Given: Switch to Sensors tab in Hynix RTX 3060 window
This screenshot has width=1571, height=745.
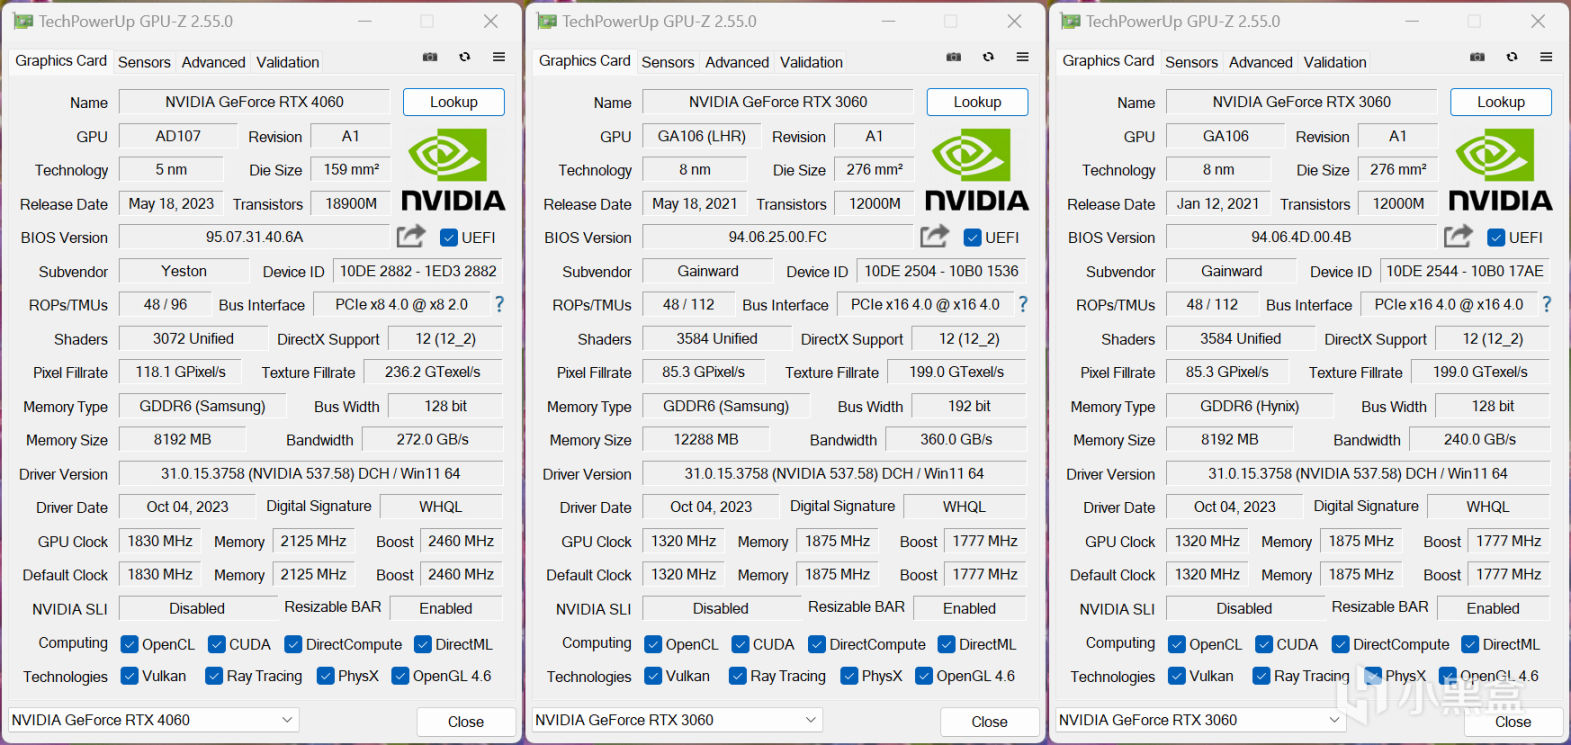Looking at the screenshot, I should click(1192, 62).
